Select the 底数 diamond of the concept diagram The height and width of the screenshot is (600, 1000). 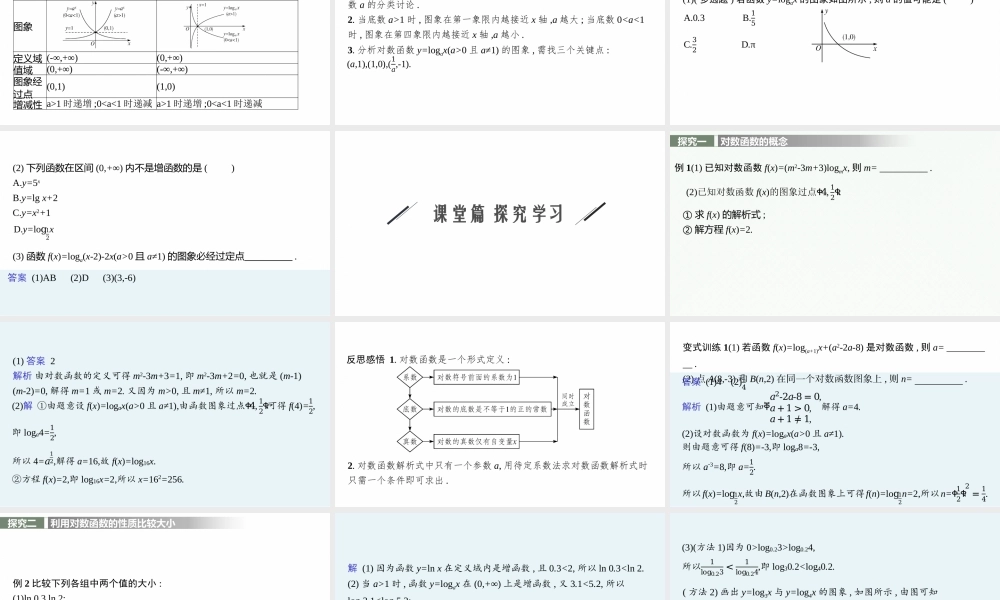(409, 408)
